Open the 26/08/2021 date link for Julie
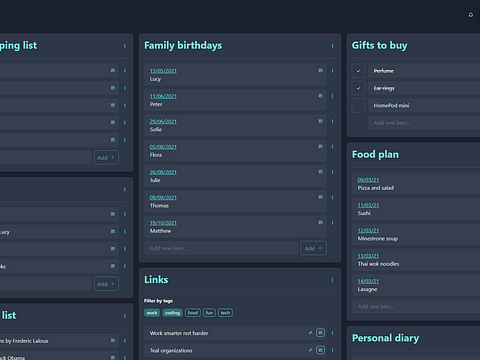 click(x=163, y=172)
